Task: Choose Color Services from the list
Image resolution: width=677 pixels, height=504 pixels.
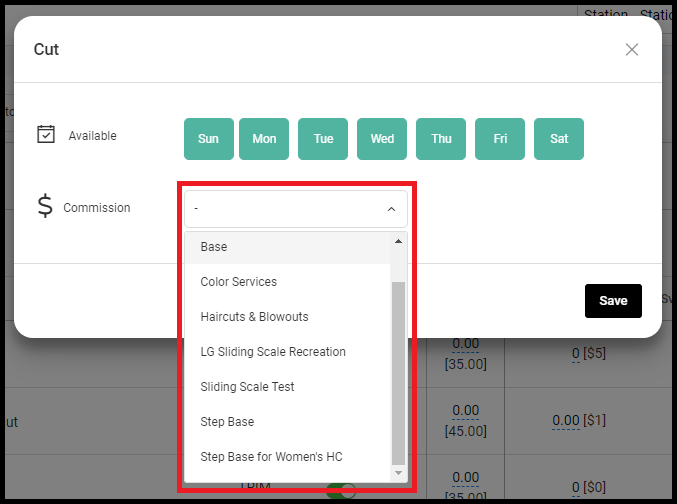Action: 287,282
